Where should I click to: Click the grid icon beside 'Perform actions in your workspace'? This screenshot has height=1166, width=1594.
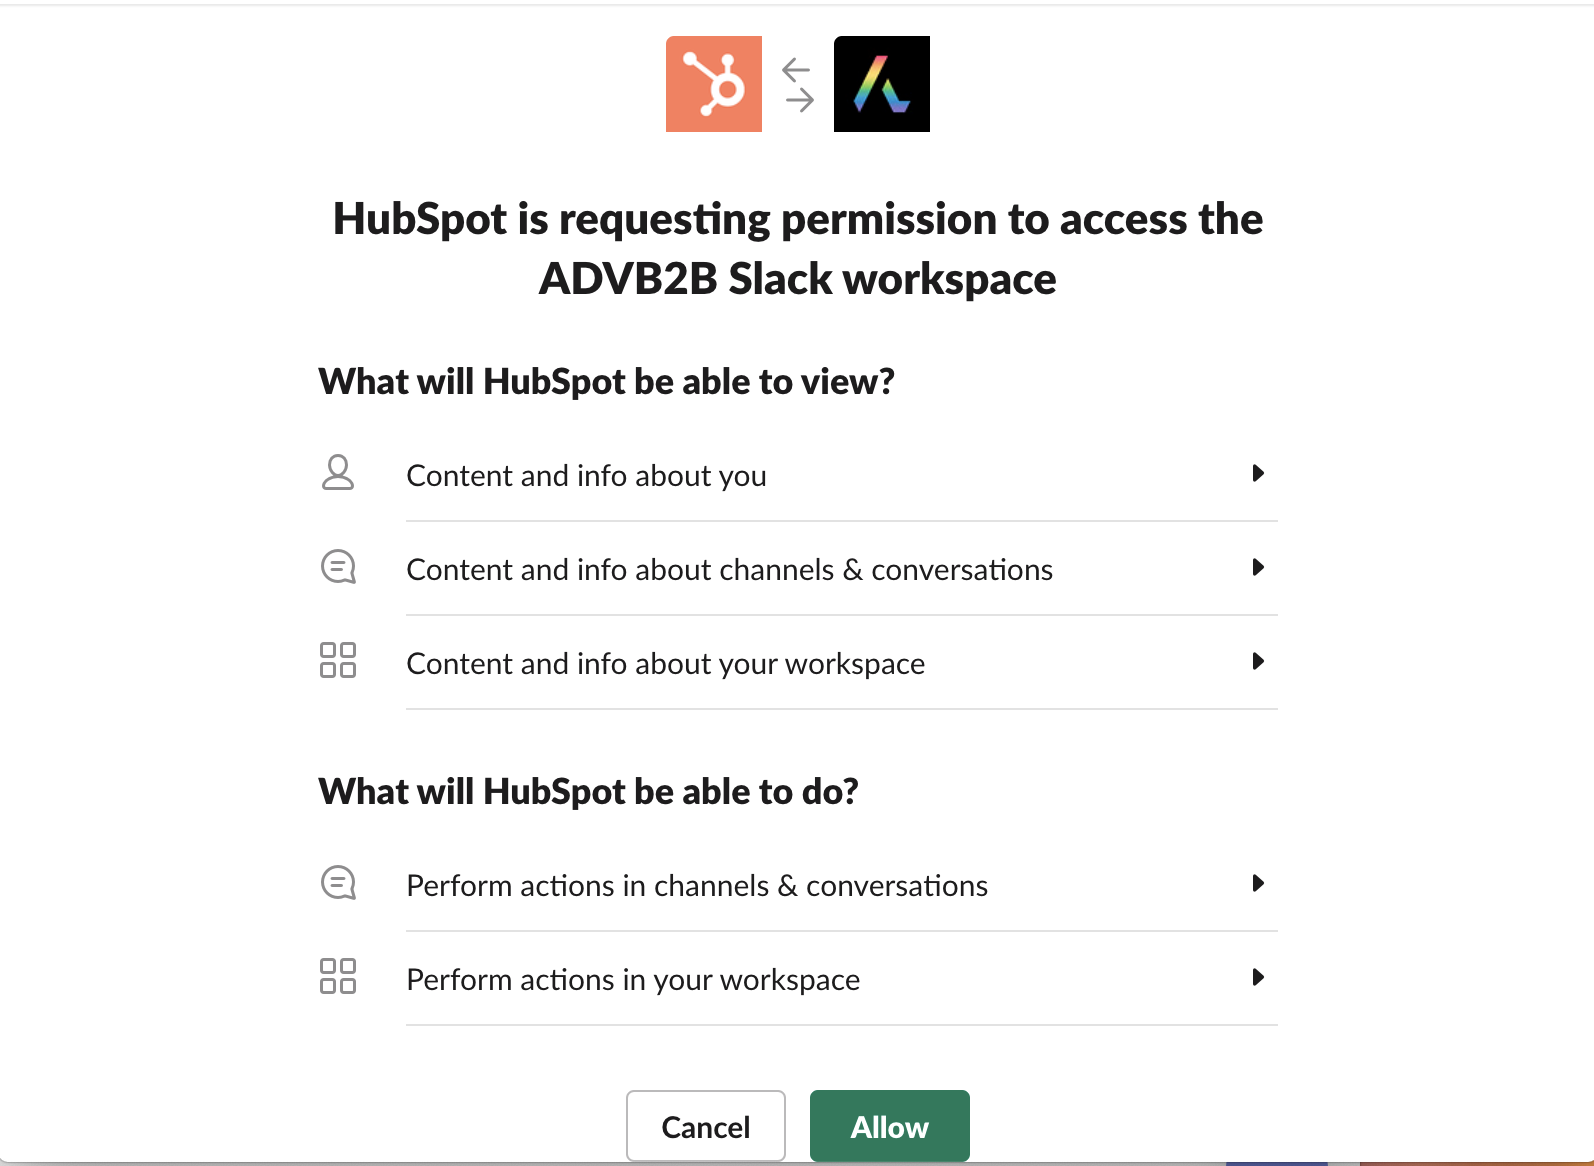click(x=340, y=977)
